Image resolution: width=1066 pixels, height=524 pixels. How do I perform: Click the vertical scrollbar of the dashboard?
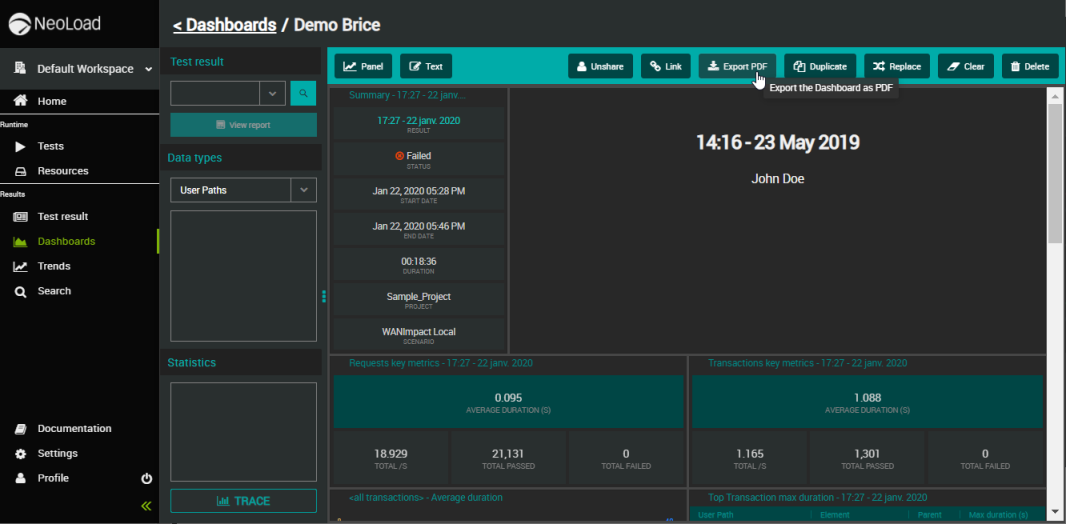click(x=1054, y=170)
